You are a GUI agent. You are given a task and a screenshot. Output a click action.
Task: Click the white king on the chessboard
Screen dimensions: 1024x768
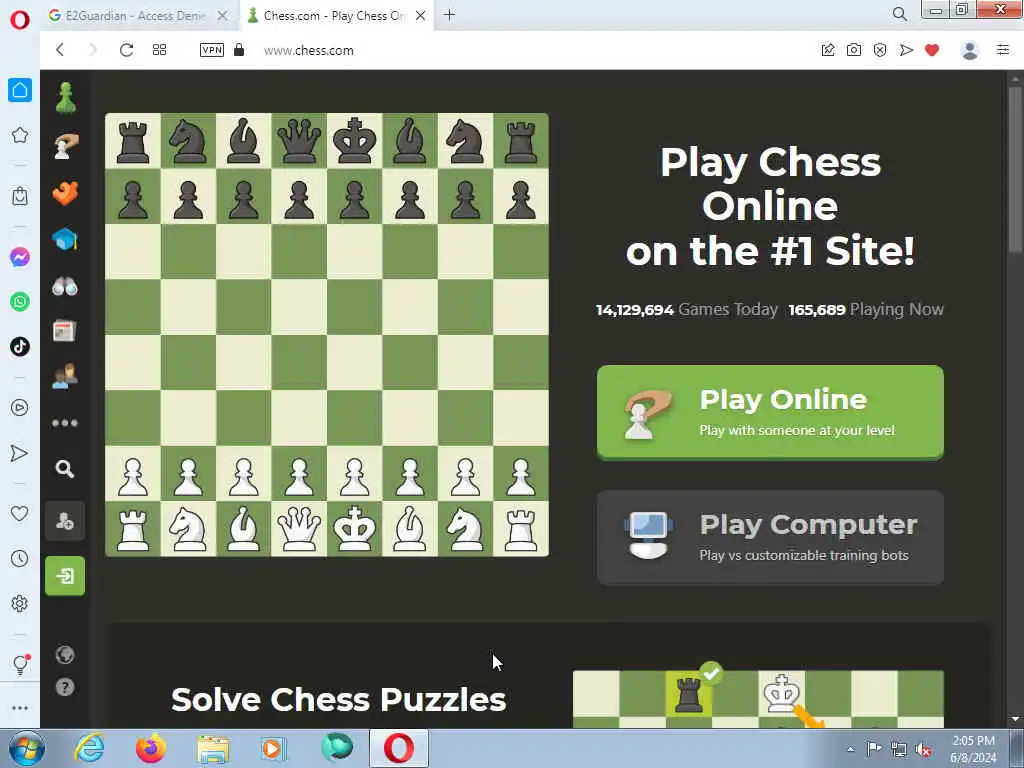coord(355,529)
